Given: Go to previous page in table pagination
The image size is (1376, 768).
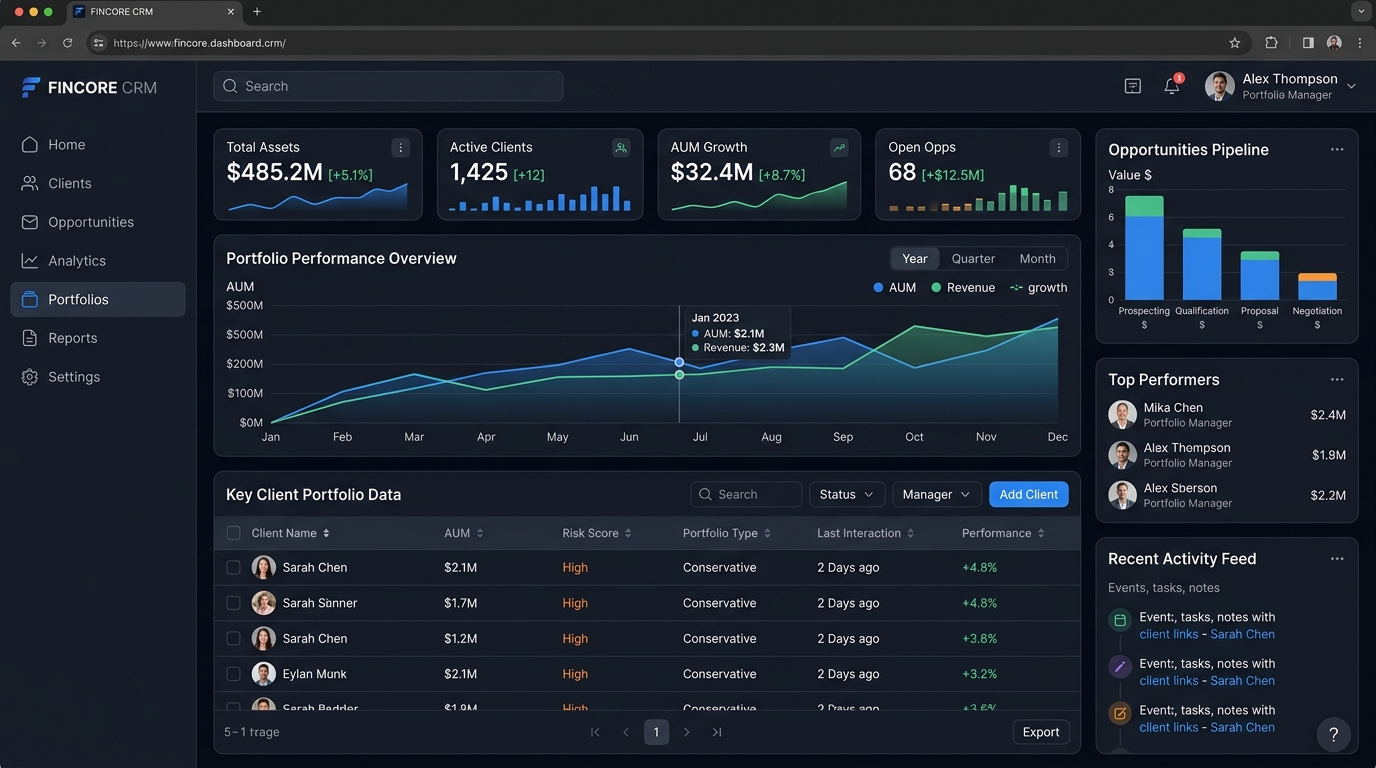Looking at the screenshot, I should click(626, 732).
